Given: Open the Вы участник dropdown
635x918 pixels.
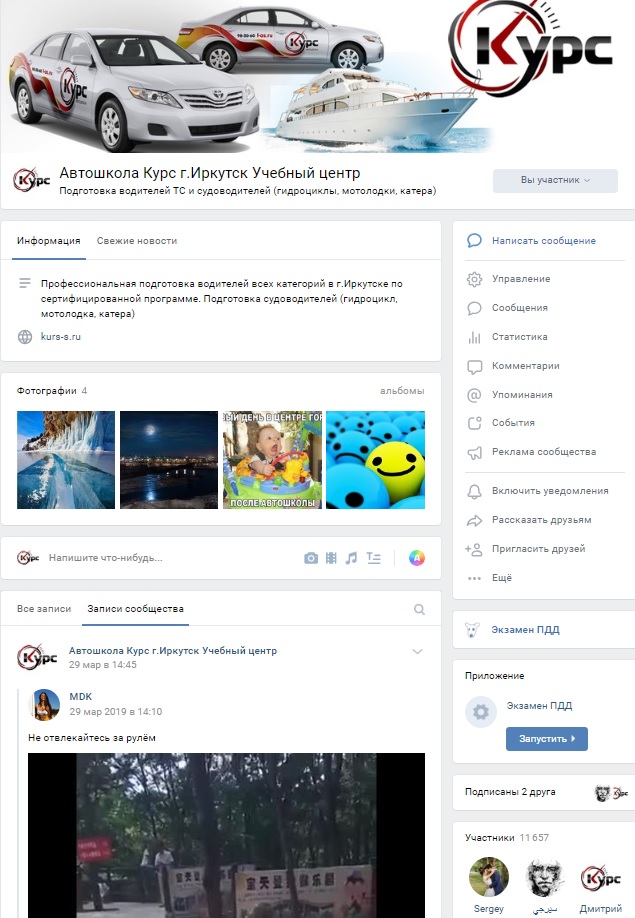Looking at the screenshot, I should 555,180.
